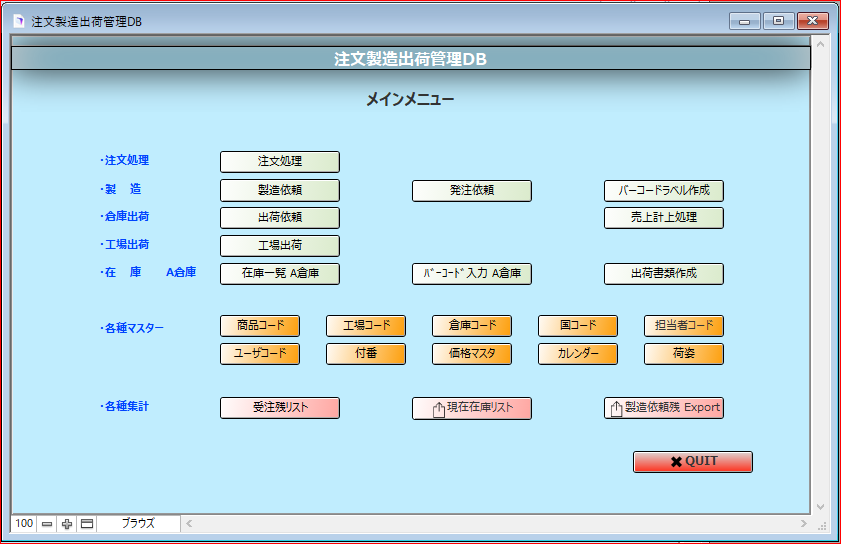Viewport: 841px width, 544px height.
Task: Click the zoom level 100 box
Action: point(24,524)
